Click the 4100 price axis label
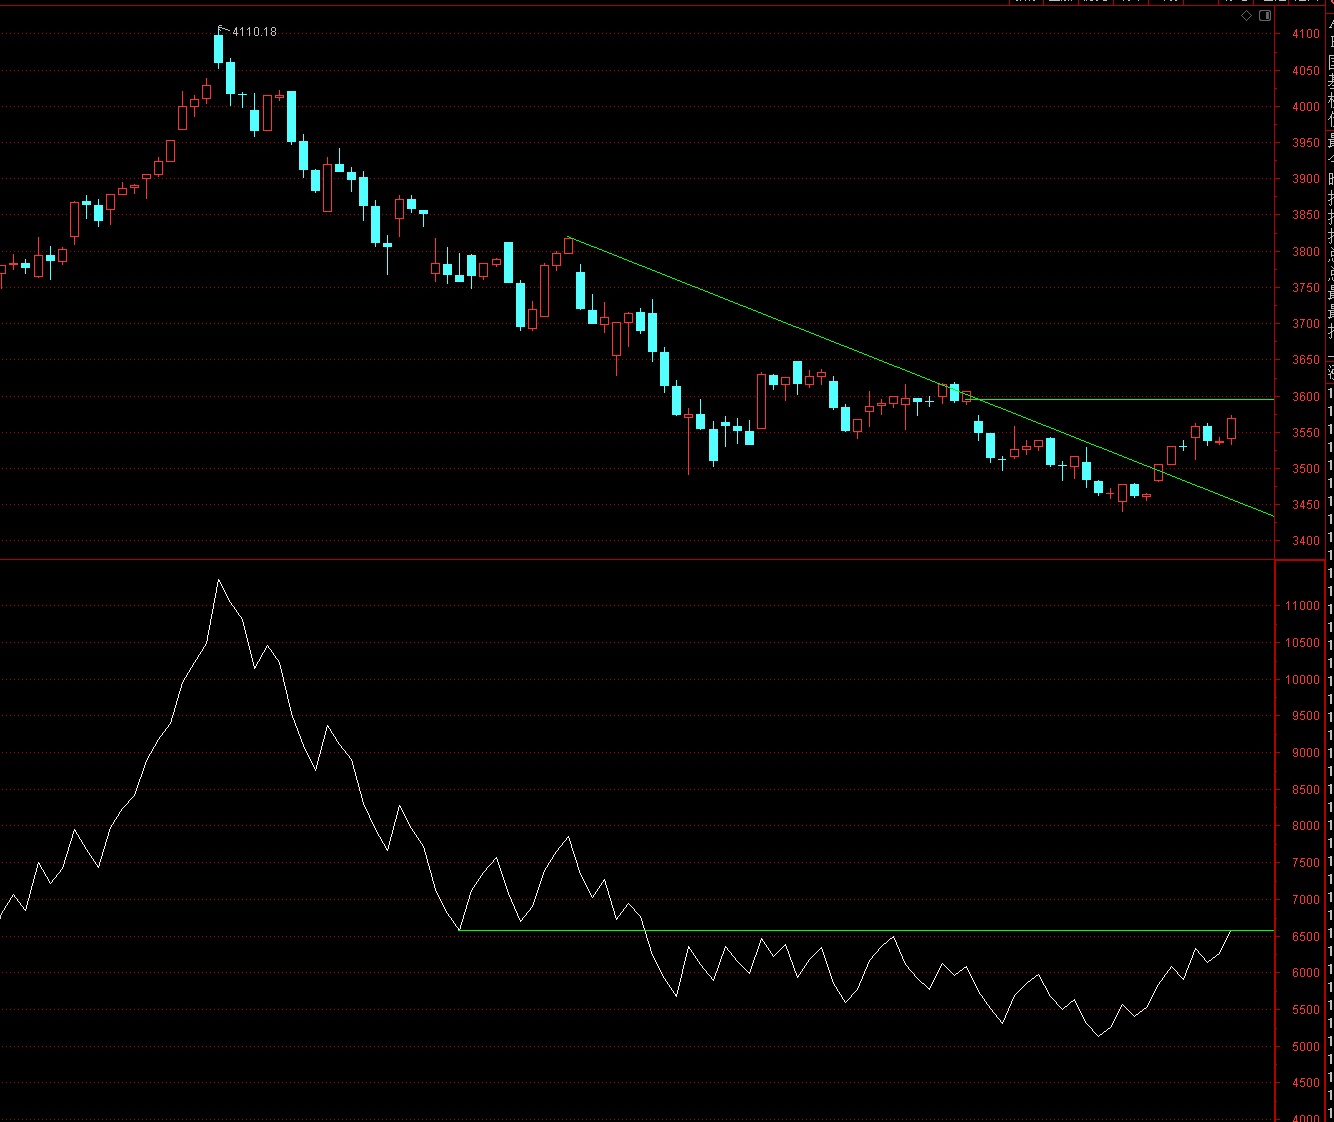This screenshot has height=1122, width=1334. coord(1305,34)
